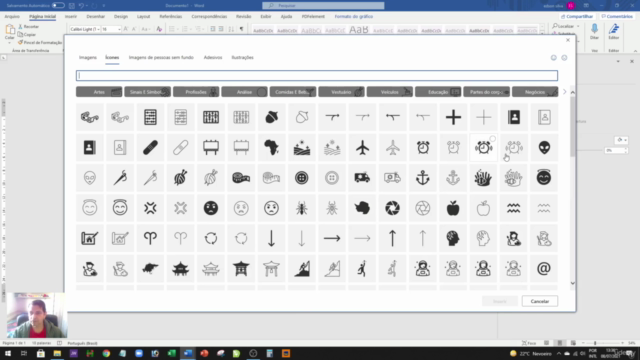
Task: Select the filled yarn ball icon
Action: point(180,178)
